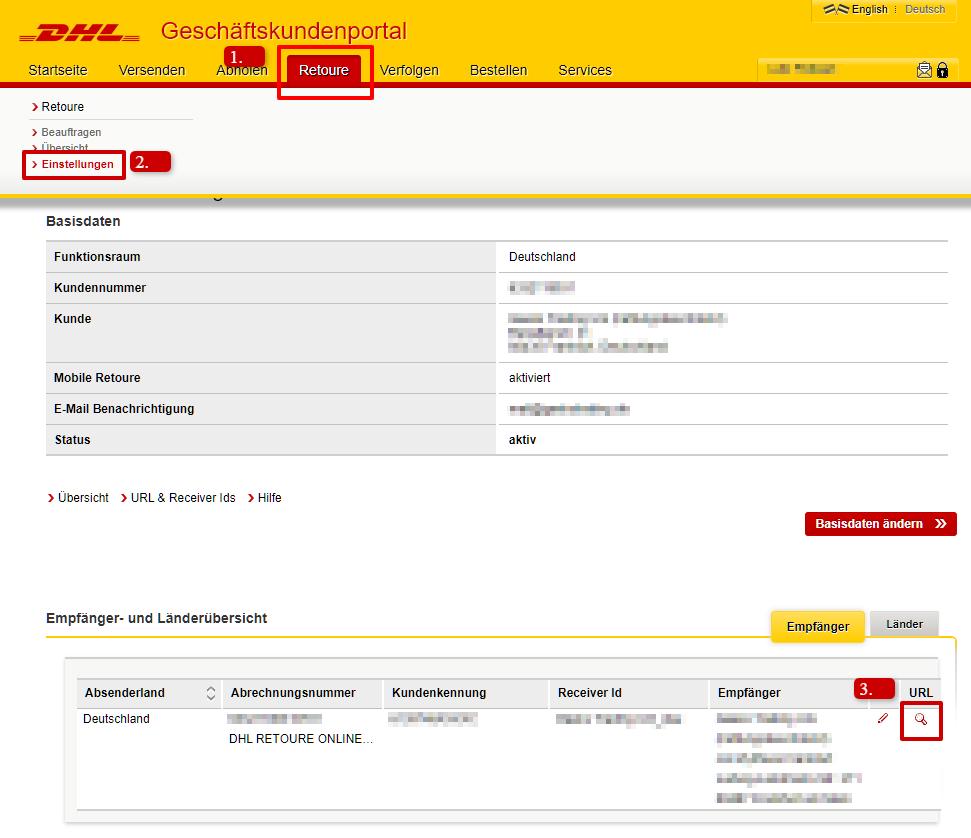This screenshot has width=971, height=838.
Task: Click the Geschäftskundenportal title
Action: 284,31
